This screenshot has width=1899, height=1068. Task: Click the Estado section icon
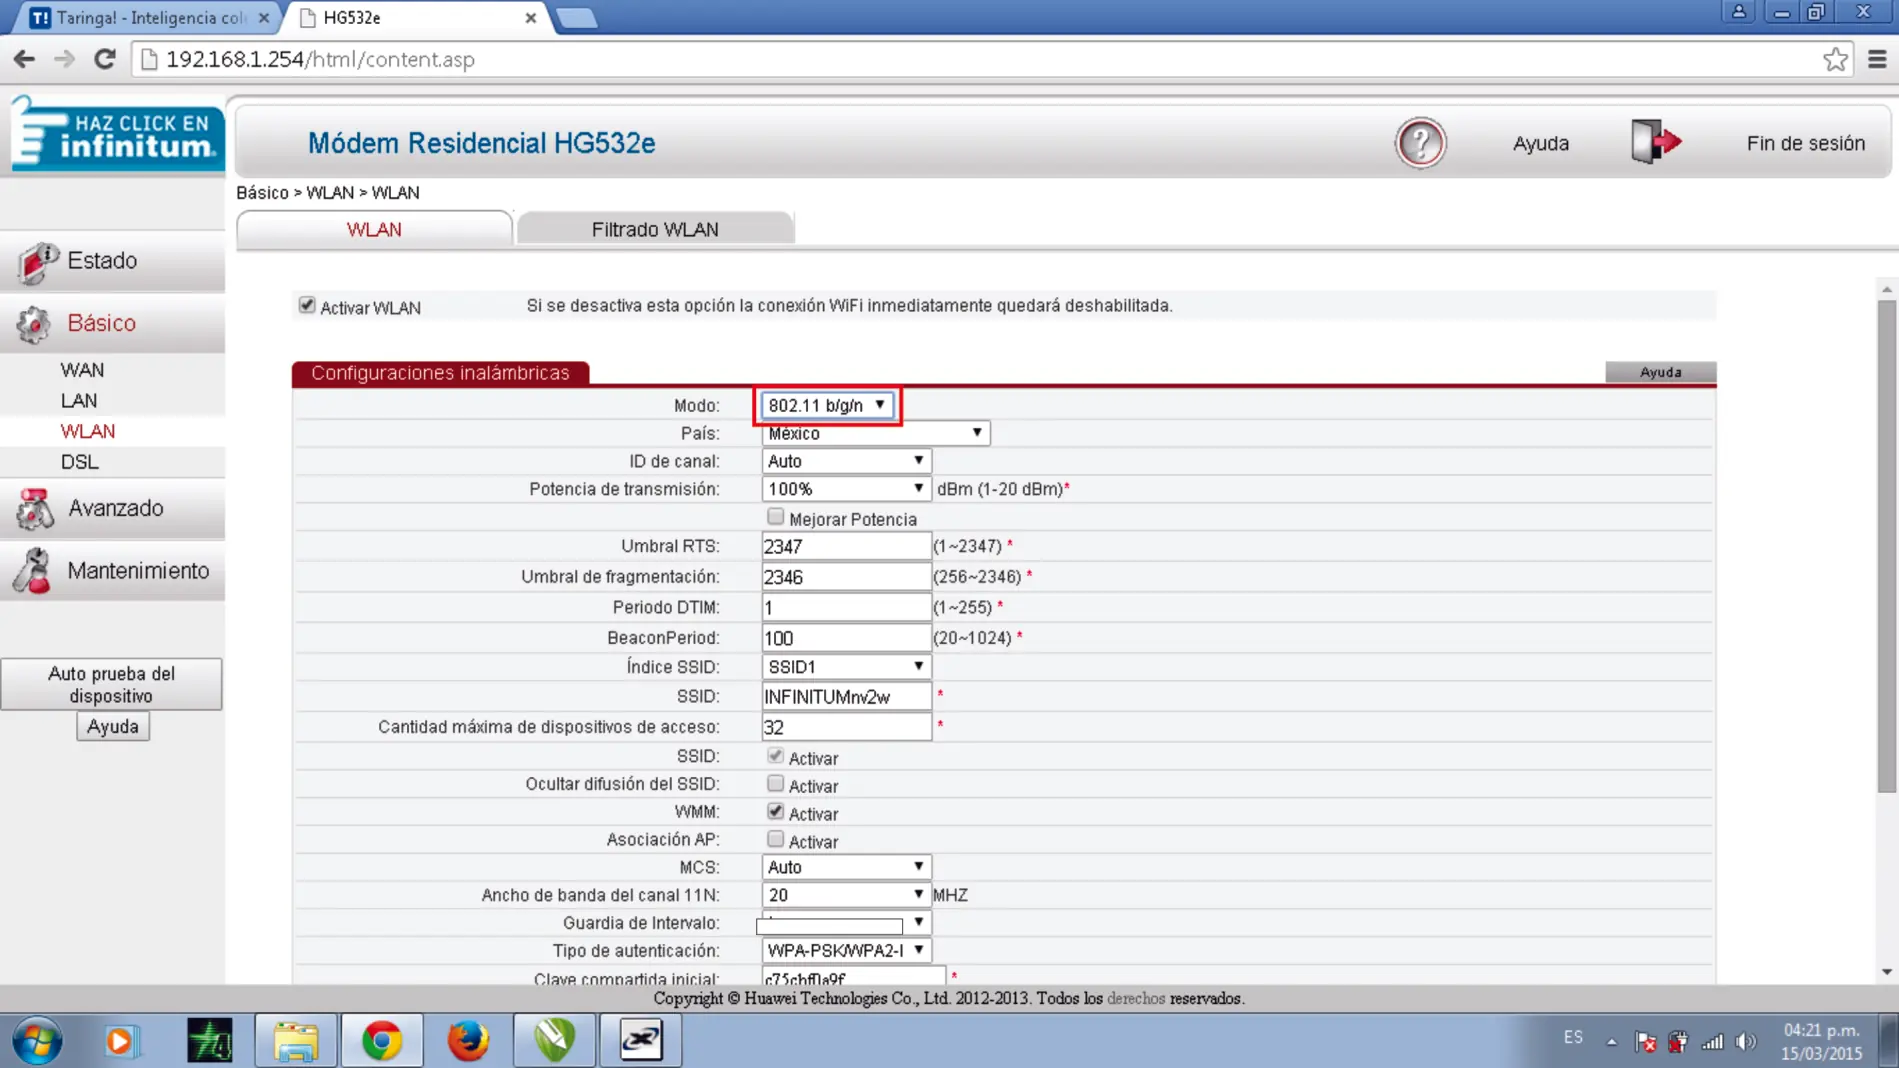(x=38, y=262)
